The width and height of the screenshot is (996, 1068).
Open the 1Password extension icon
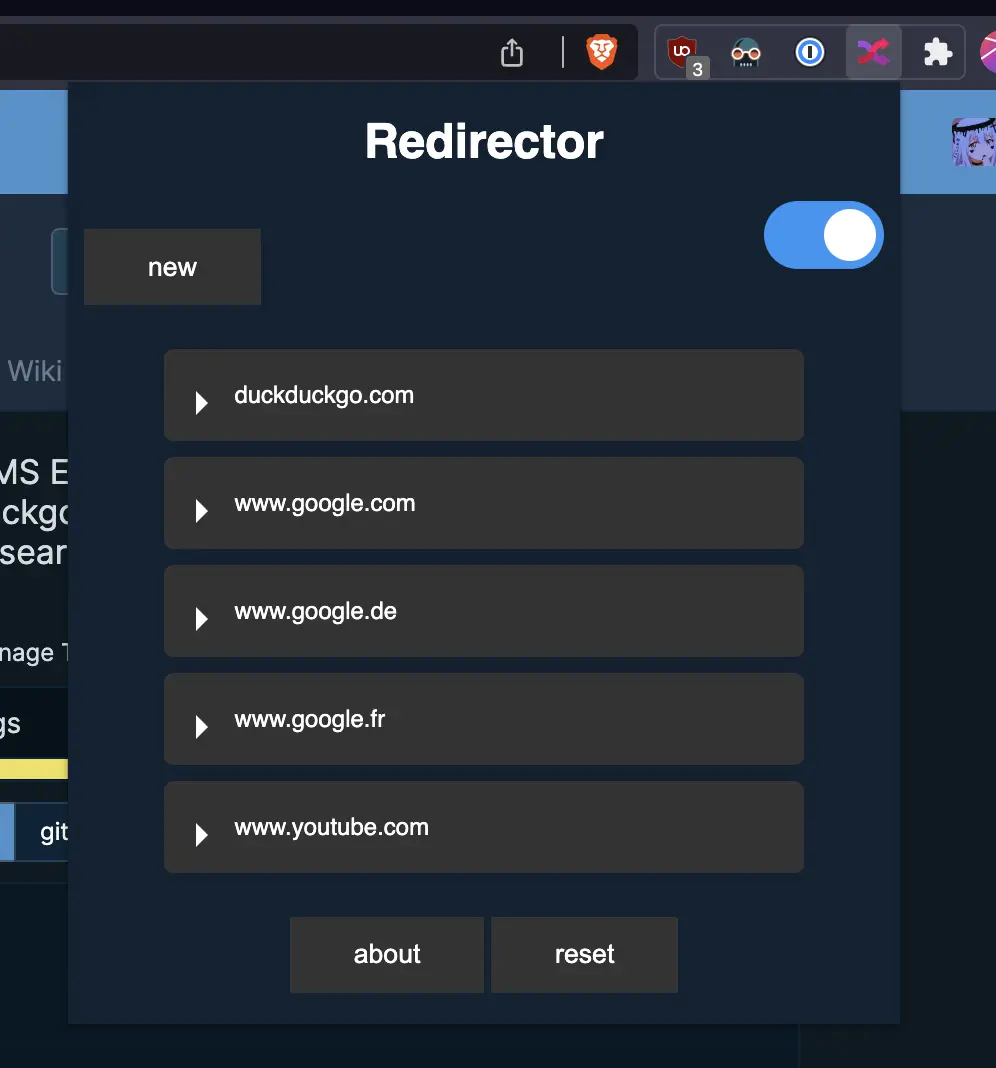click(x=809, y=52)
